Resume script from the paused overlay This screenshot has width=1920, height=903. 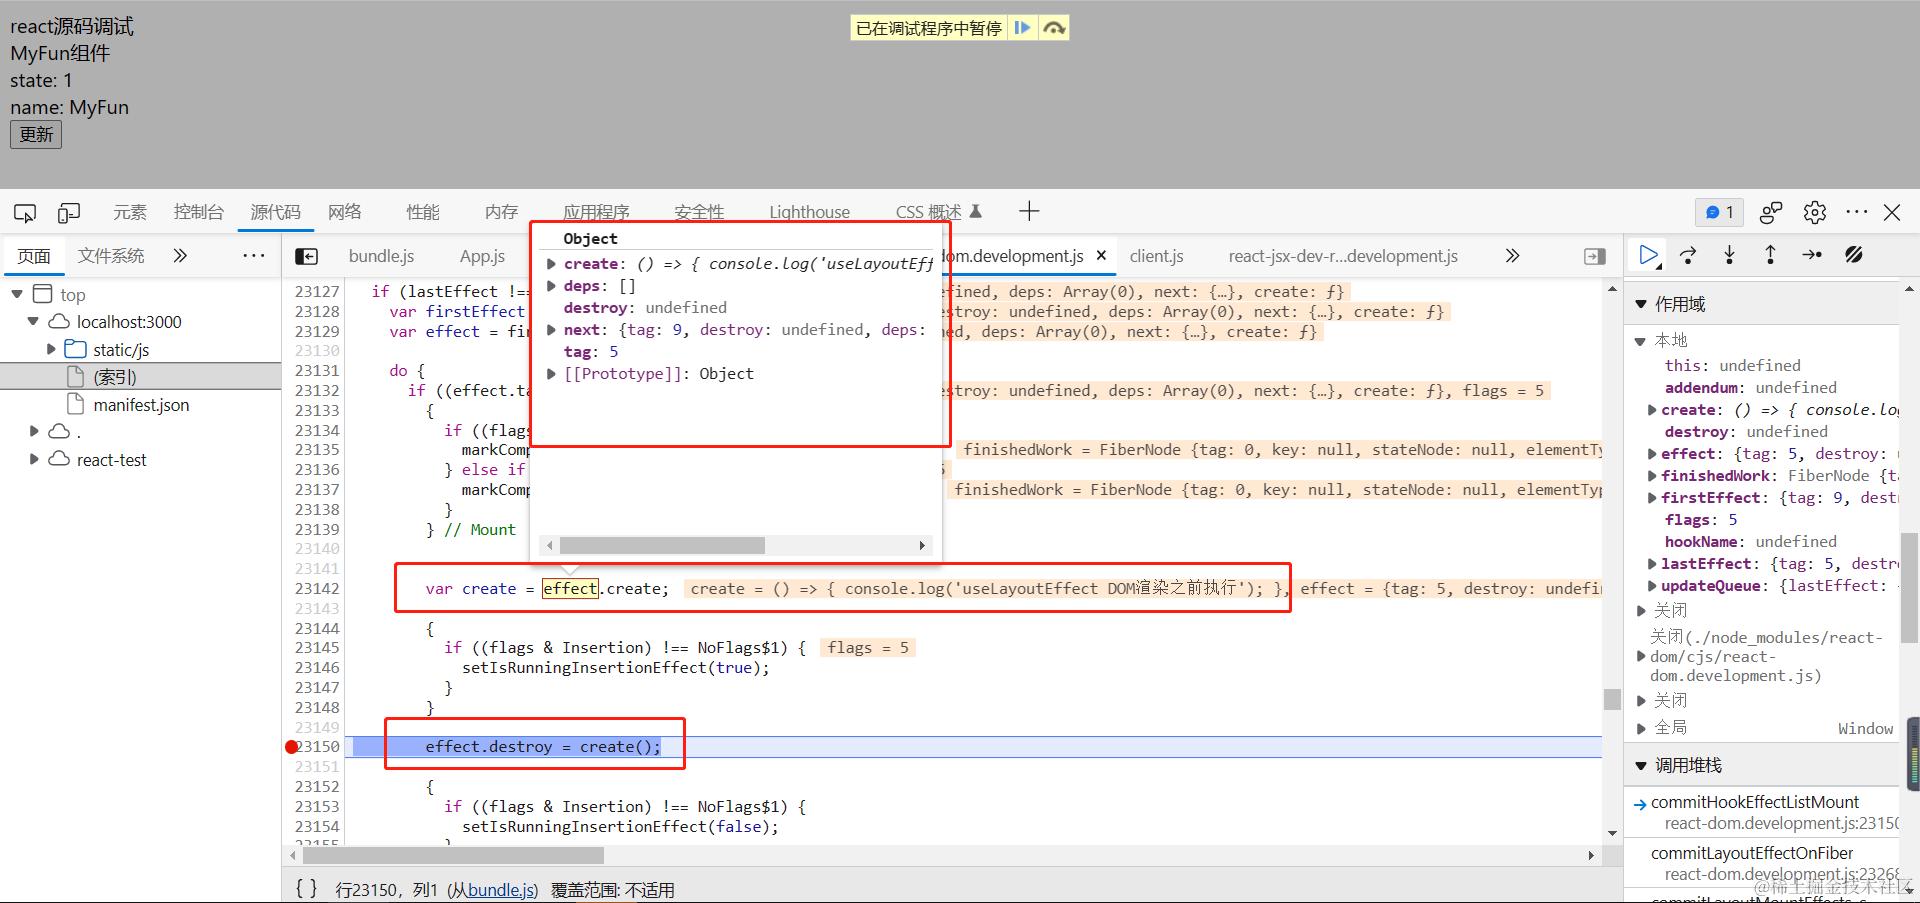pos(1023,28)
